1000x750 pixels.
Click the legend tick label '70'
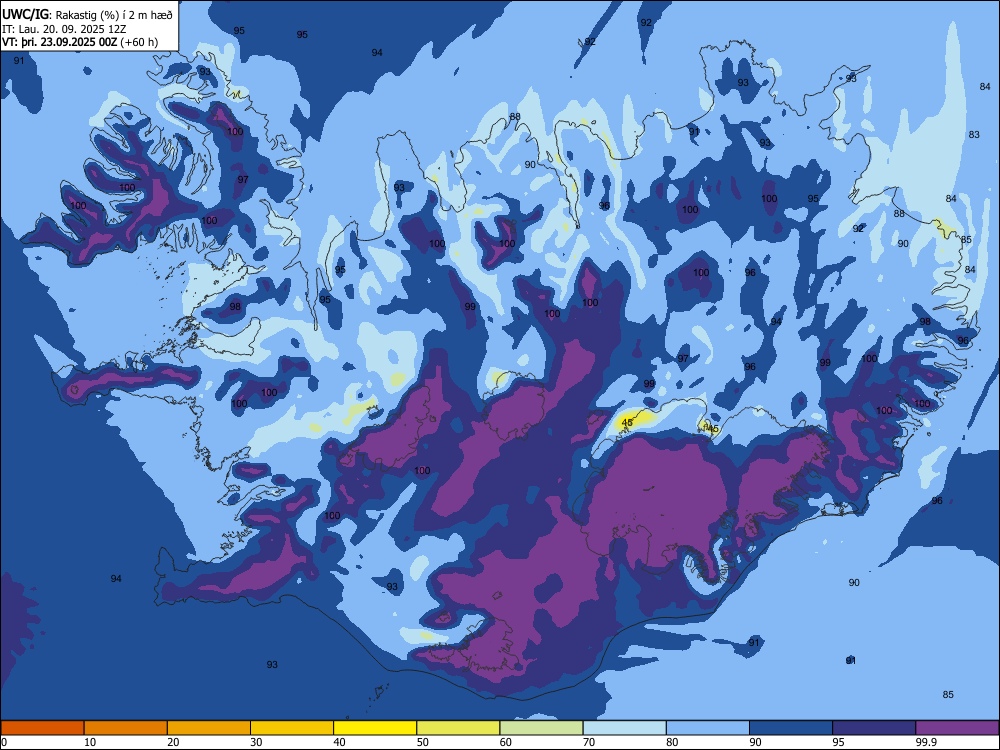[x=589, y=742]
